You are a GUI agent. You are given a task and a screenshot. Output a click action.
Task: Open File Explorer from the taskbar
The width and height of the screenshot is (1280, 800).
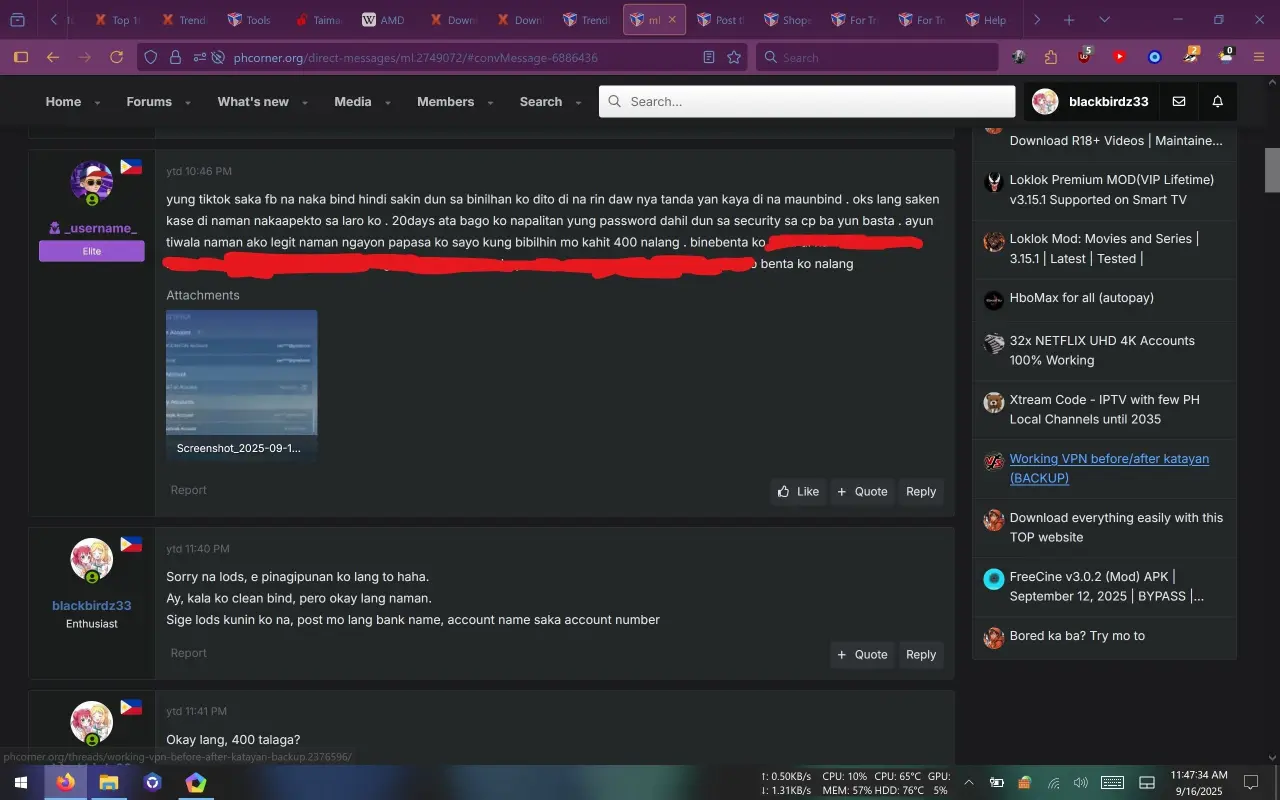[x=108, y=782]
